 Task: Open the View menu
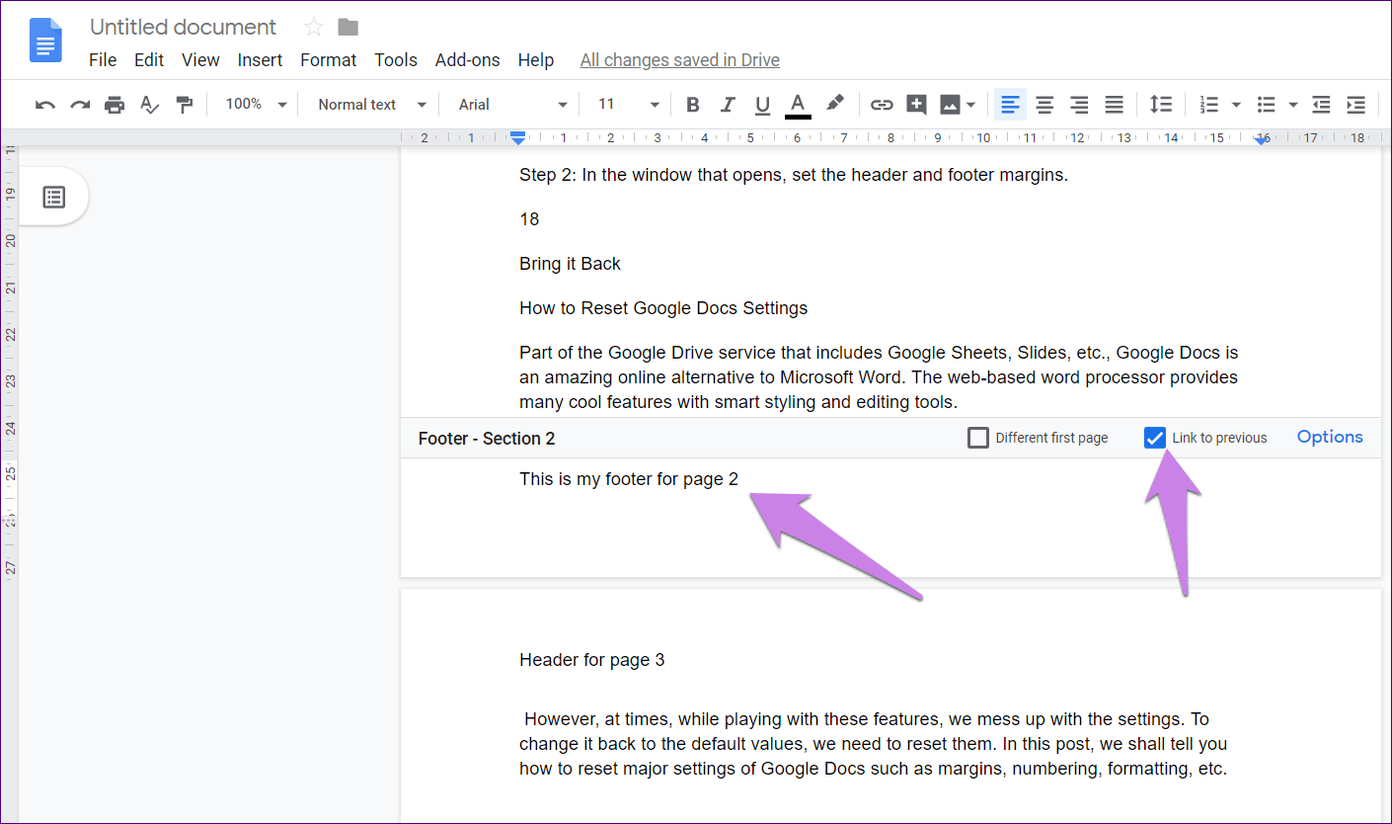click(200, 60)
